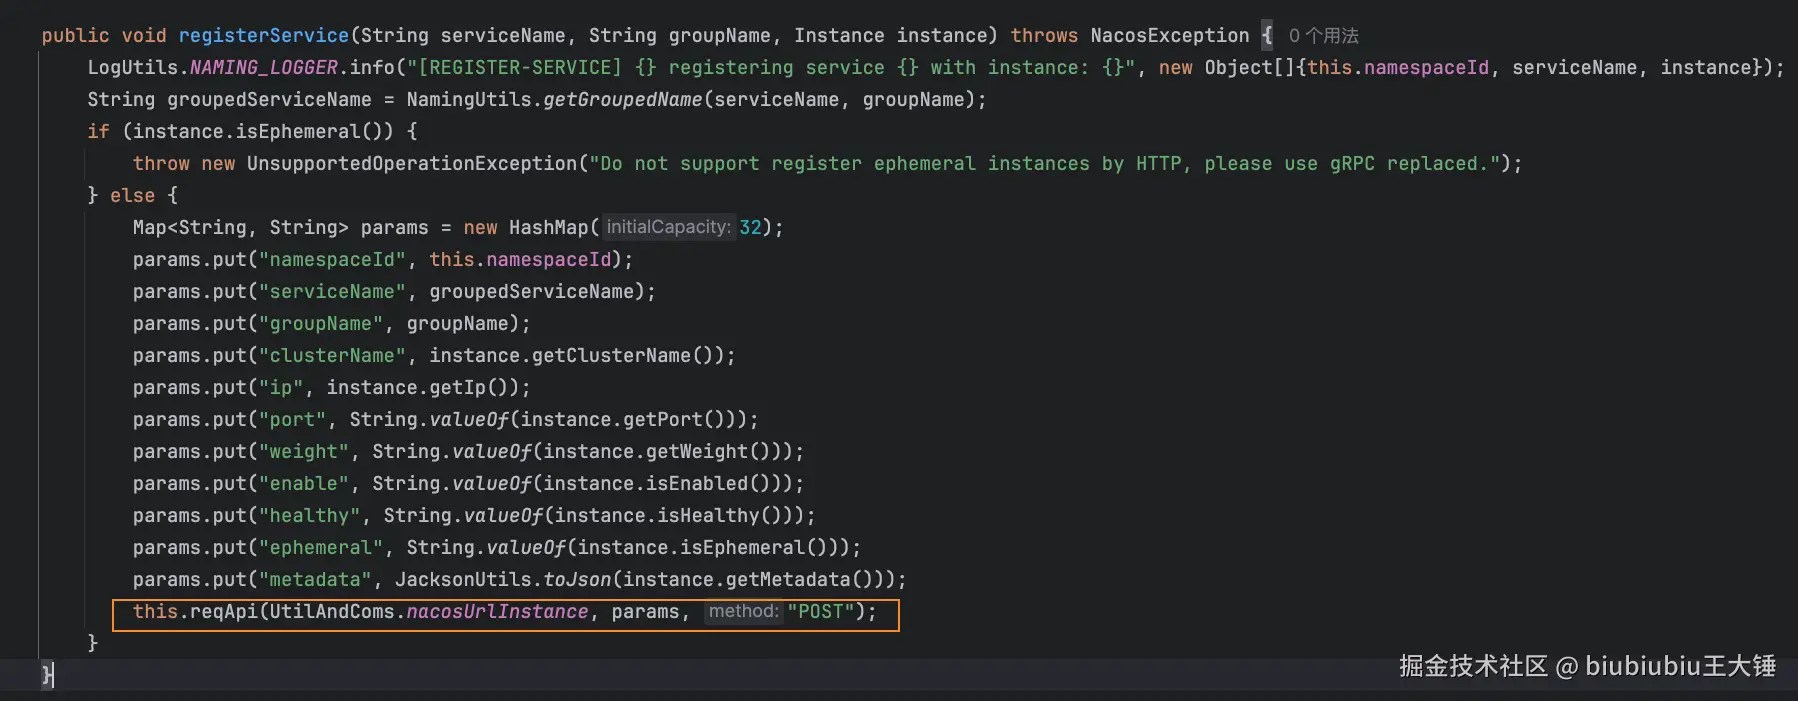1798x701 pixels.
Task: Click the "Do not support register" exception message
Action: click(1044, 164)
